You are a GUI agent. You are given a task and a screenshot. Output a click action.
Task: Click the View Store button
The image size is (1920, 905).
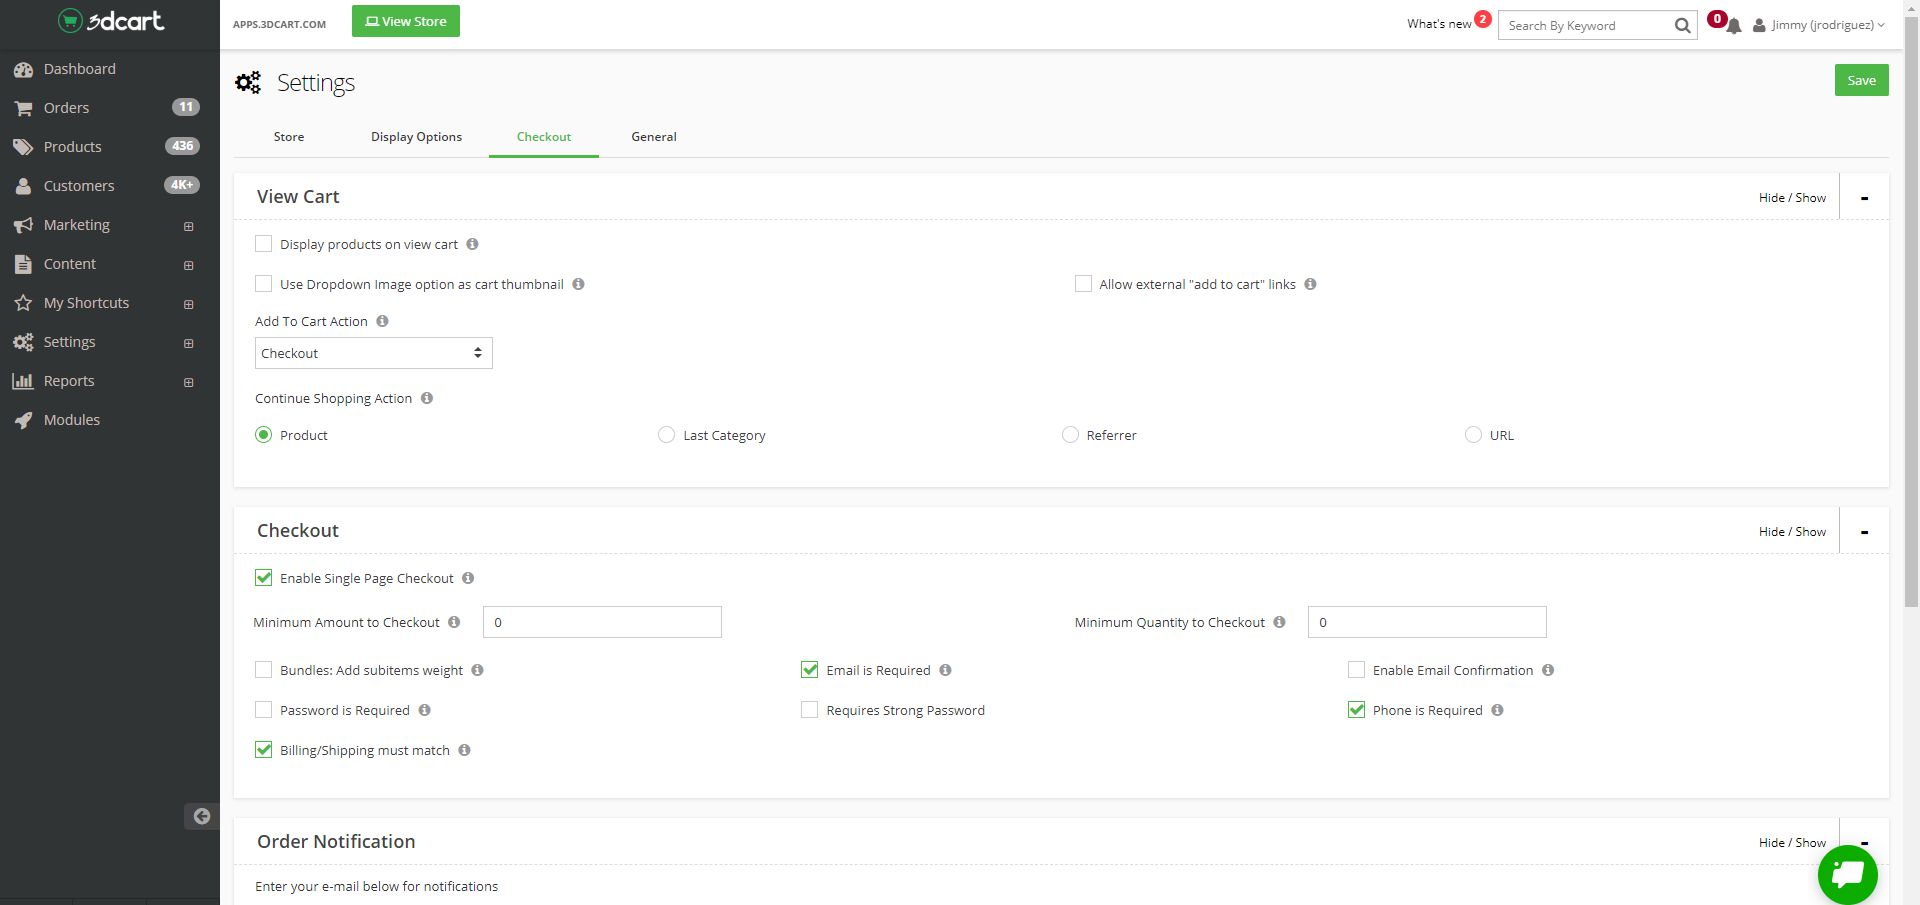tap(406, 21)
